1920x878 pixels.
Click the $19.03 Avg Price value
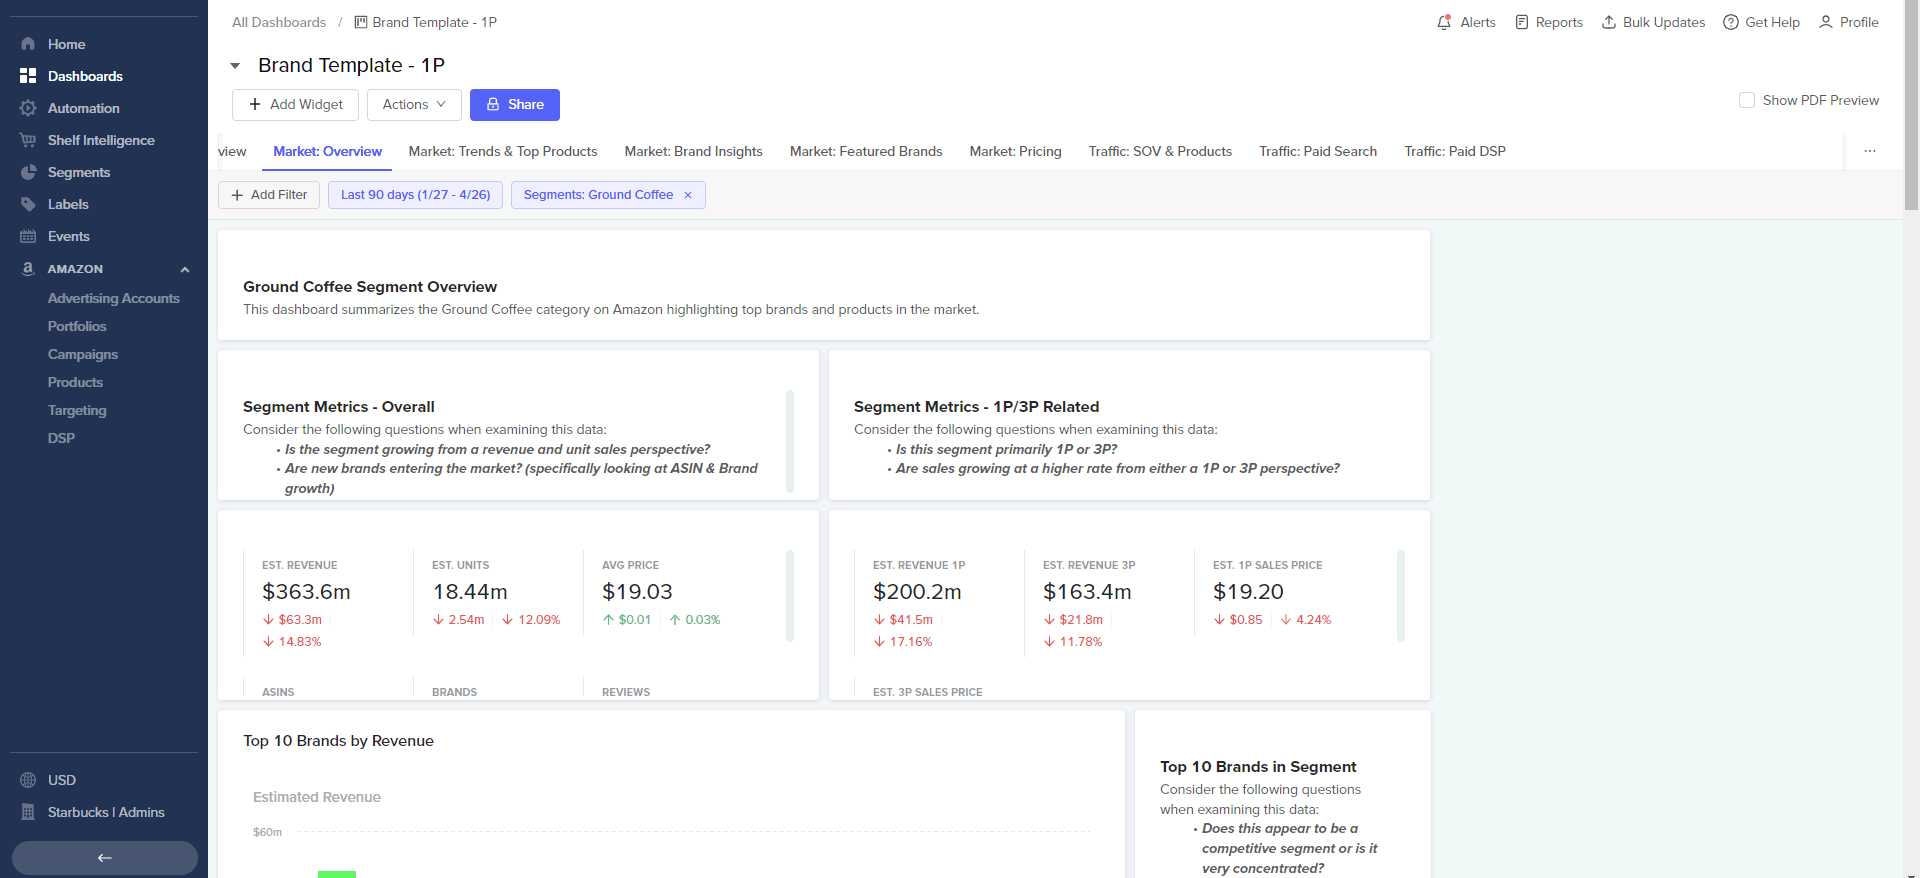click(637, 592)
